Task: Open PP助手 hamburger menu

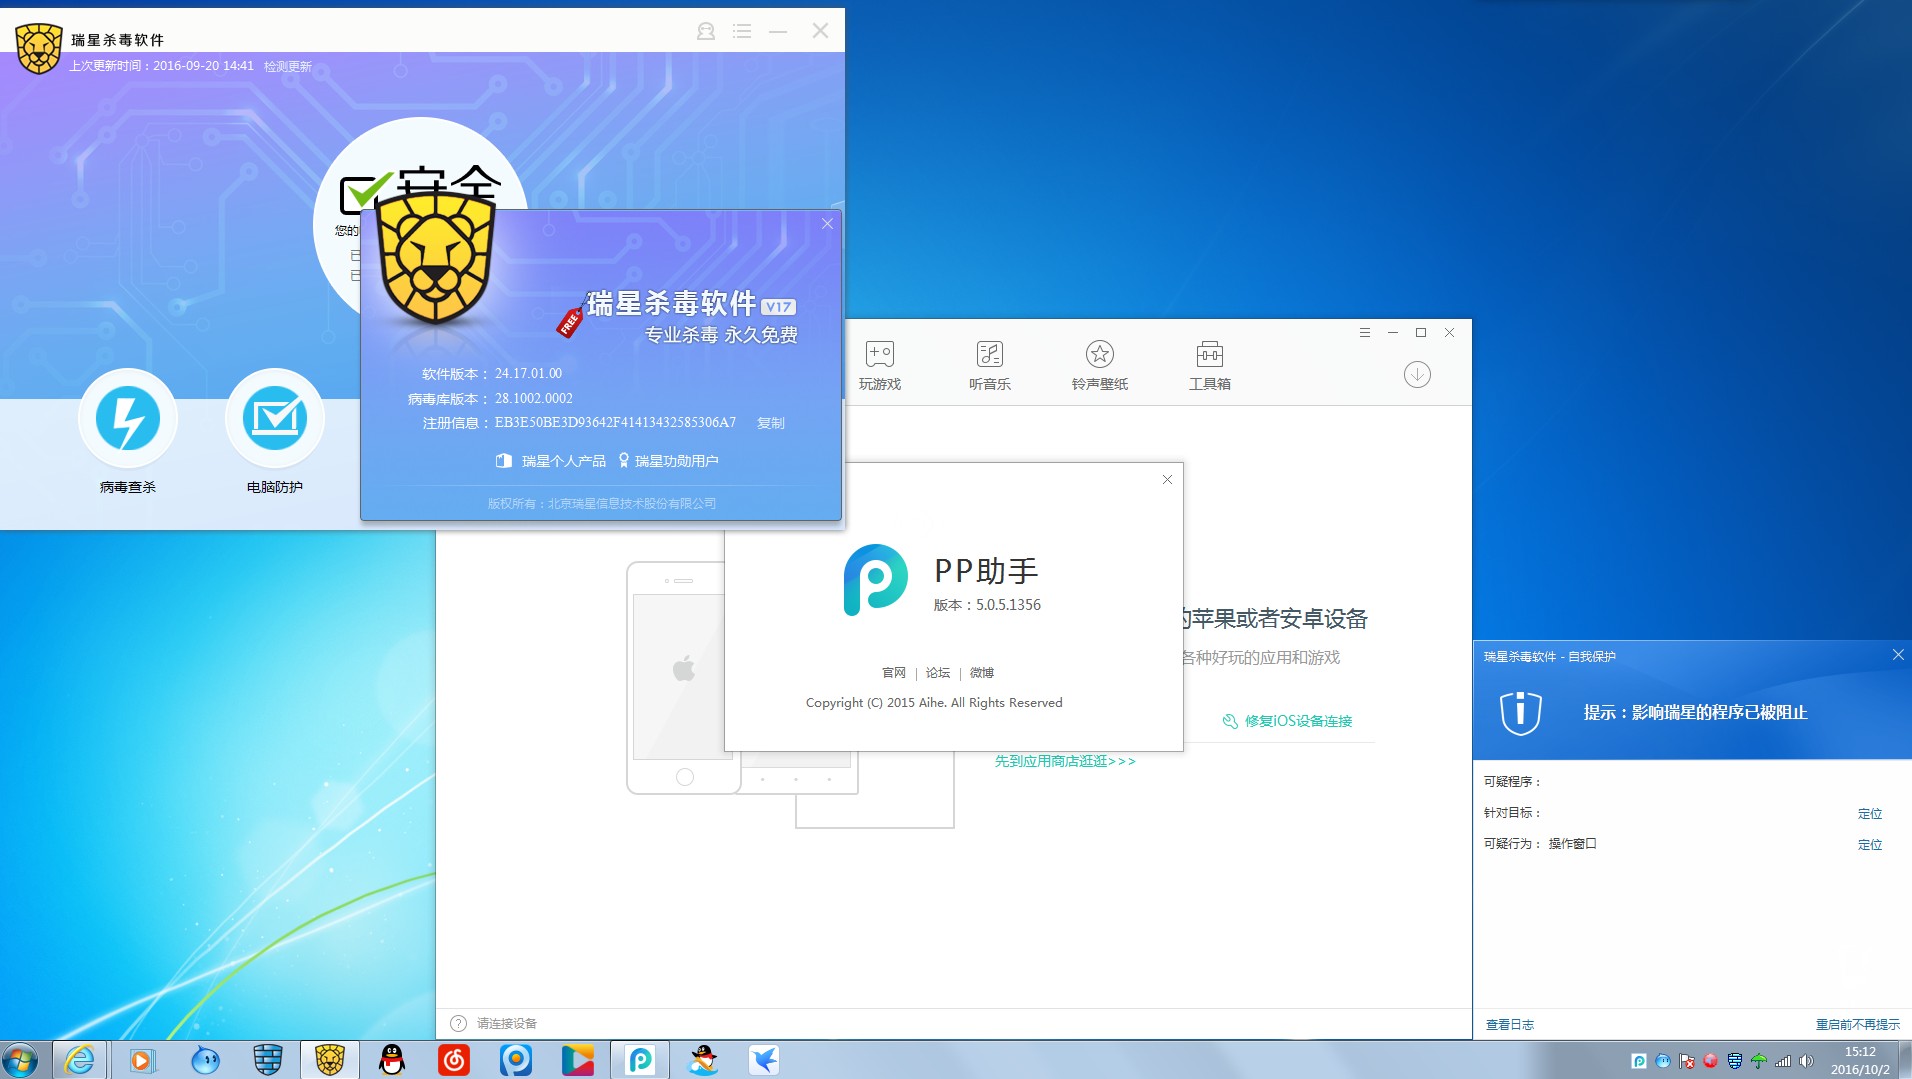Action: pyautogui.click(x=1364, y=333)
